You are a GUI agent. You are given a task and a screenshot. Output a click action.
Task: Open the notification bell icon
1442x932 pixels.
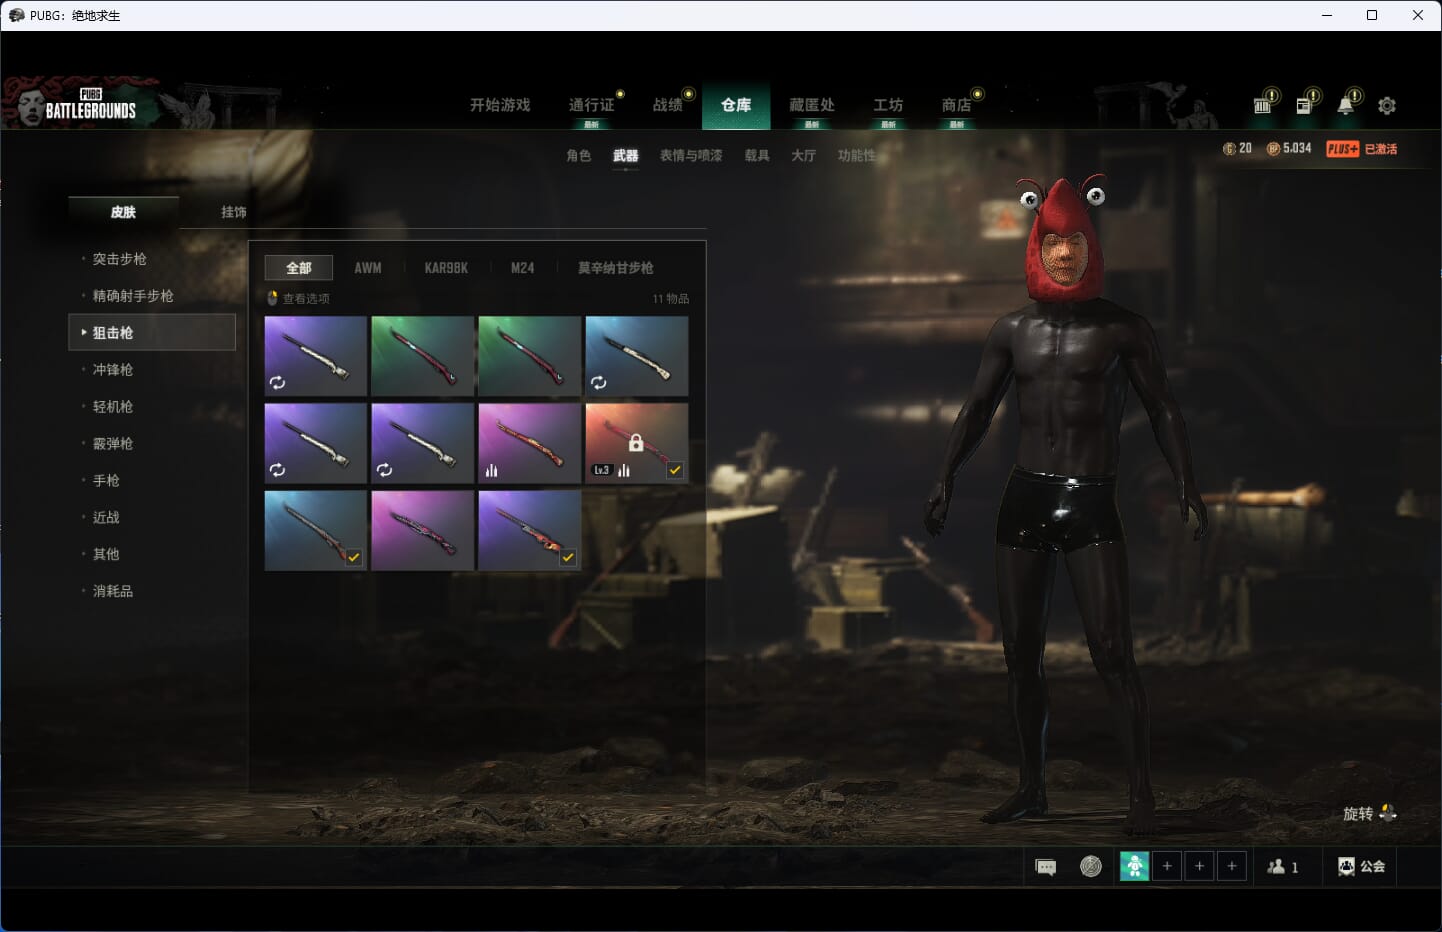click(1346, 105)
